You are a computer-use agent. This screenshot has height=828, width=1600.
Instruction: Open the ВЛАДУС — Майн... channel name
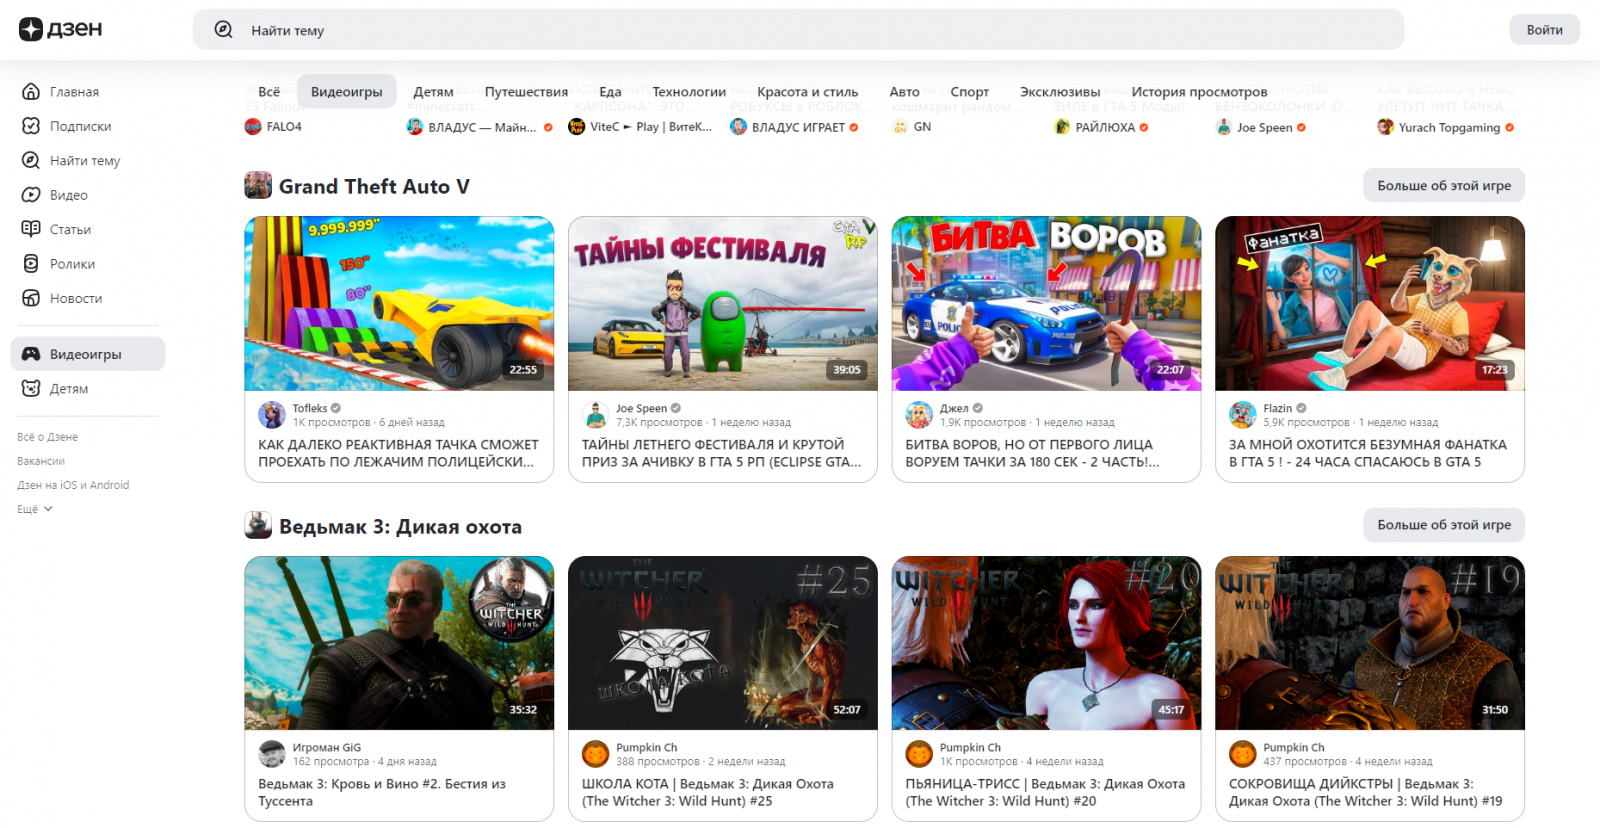pyautogui.click(x=482, y=127)
